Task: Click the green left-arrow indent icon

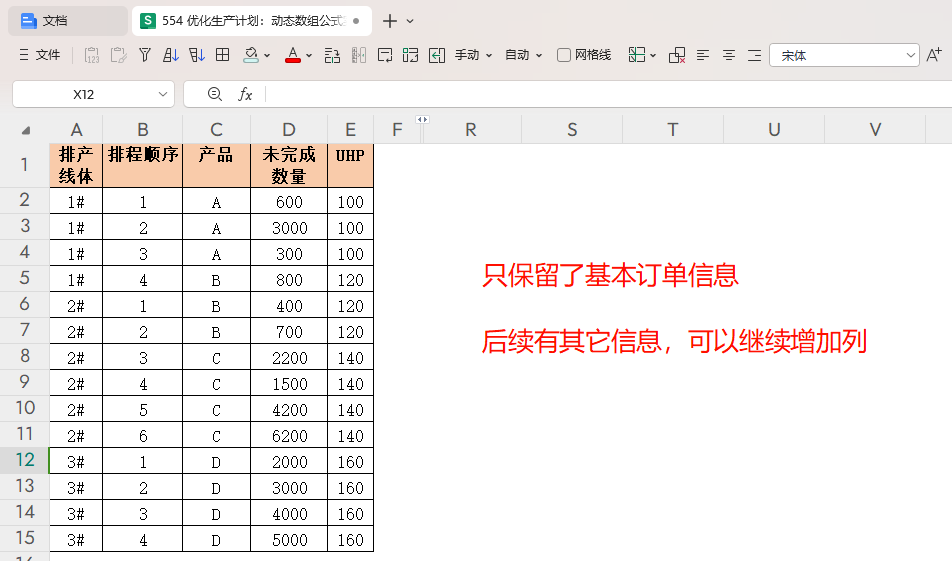Action: 437,55
